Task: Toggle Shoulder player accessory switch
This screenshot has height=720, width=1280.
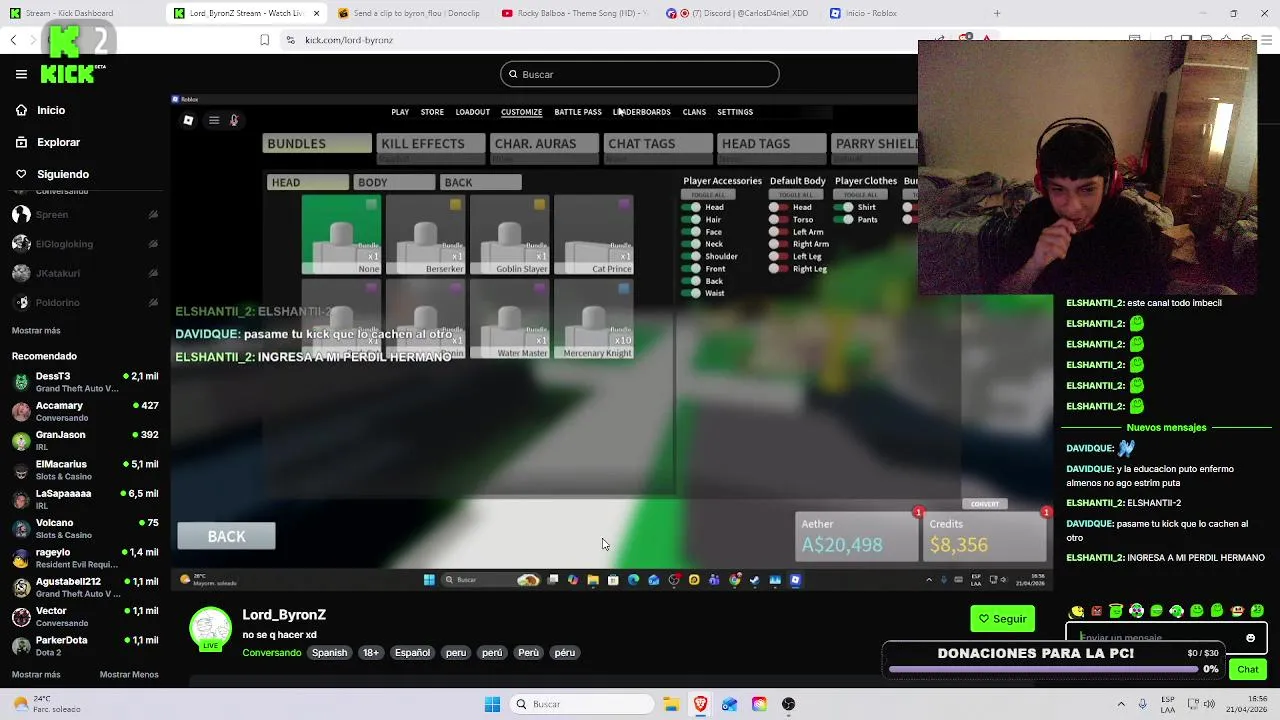Action: 691,257
